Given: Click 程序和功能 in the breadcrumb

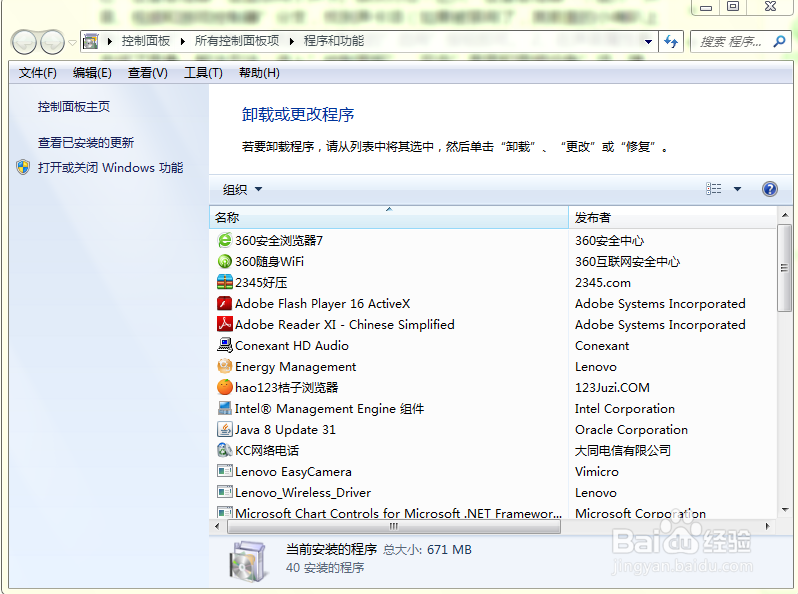Looking at the screenshot, I should coord(334,41).
